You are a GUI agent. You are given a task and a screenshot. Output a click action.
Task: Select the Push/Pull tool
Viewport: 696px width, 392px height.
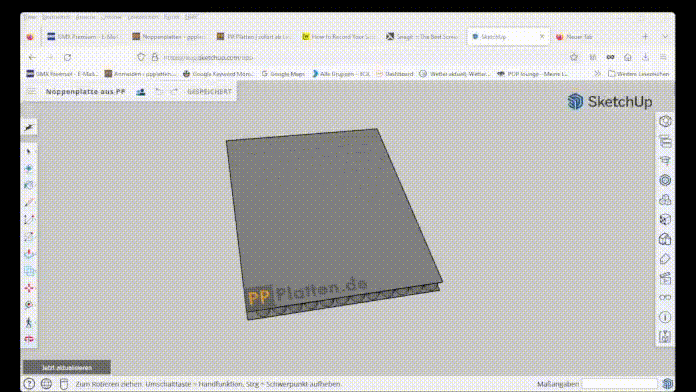(x=29, y=254)
